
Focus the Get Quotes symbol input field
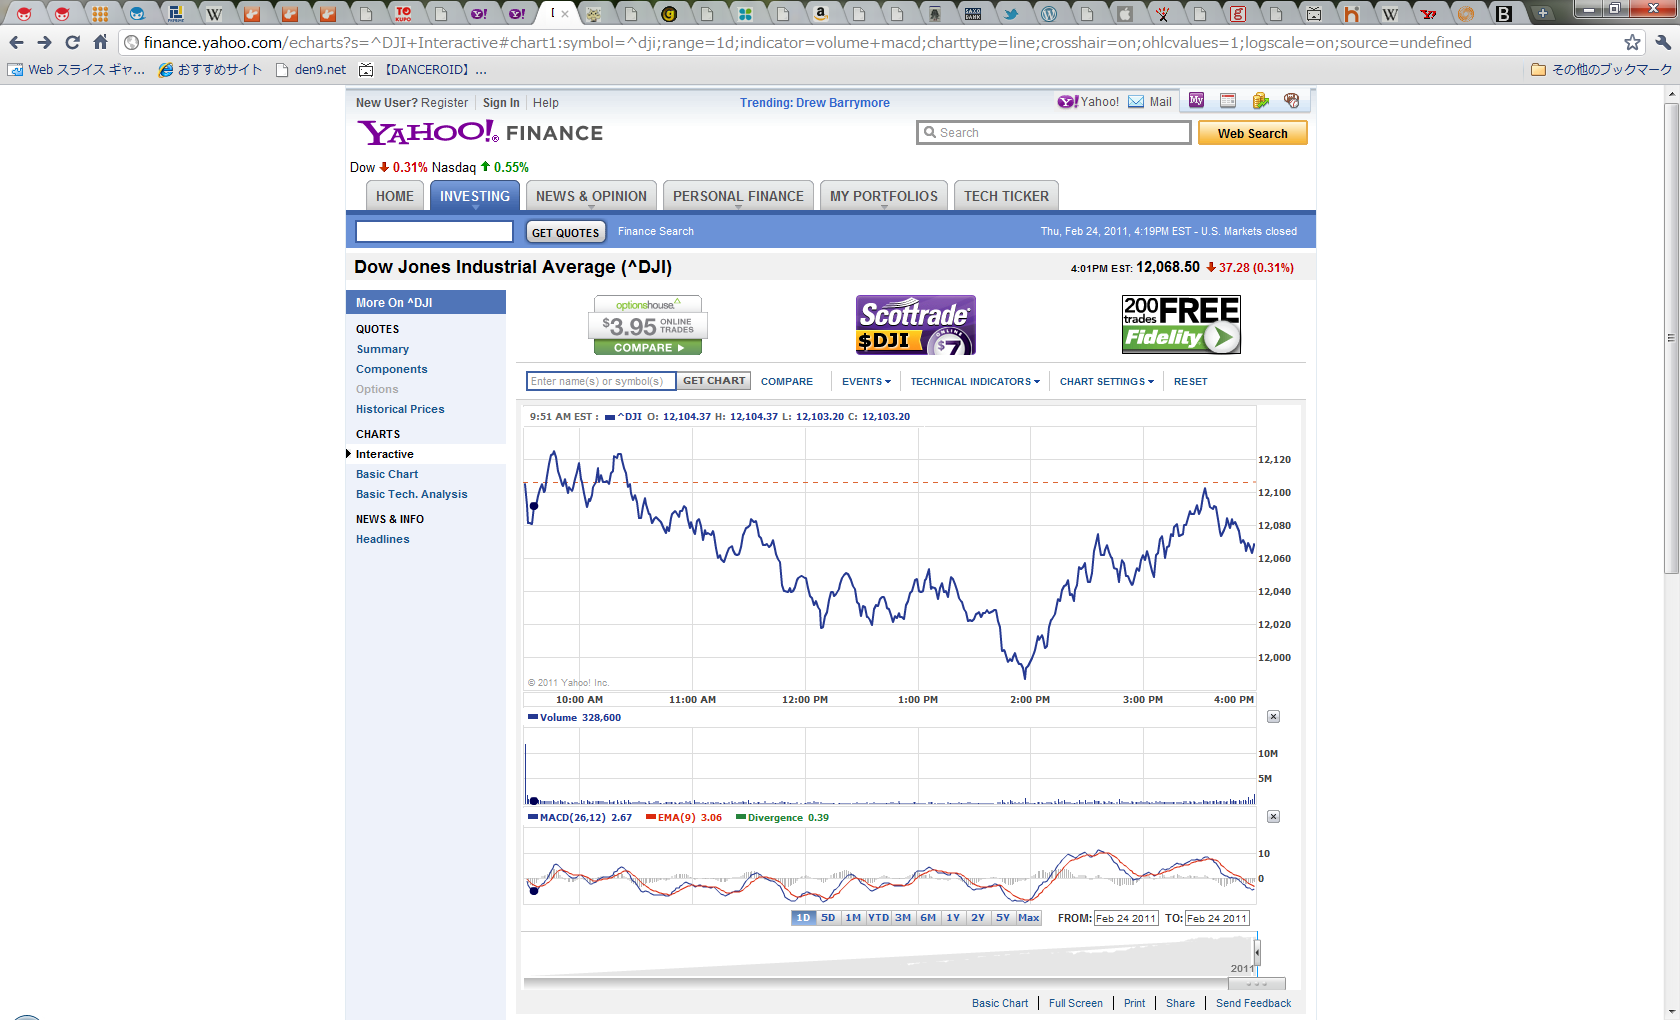pos(435,232)
